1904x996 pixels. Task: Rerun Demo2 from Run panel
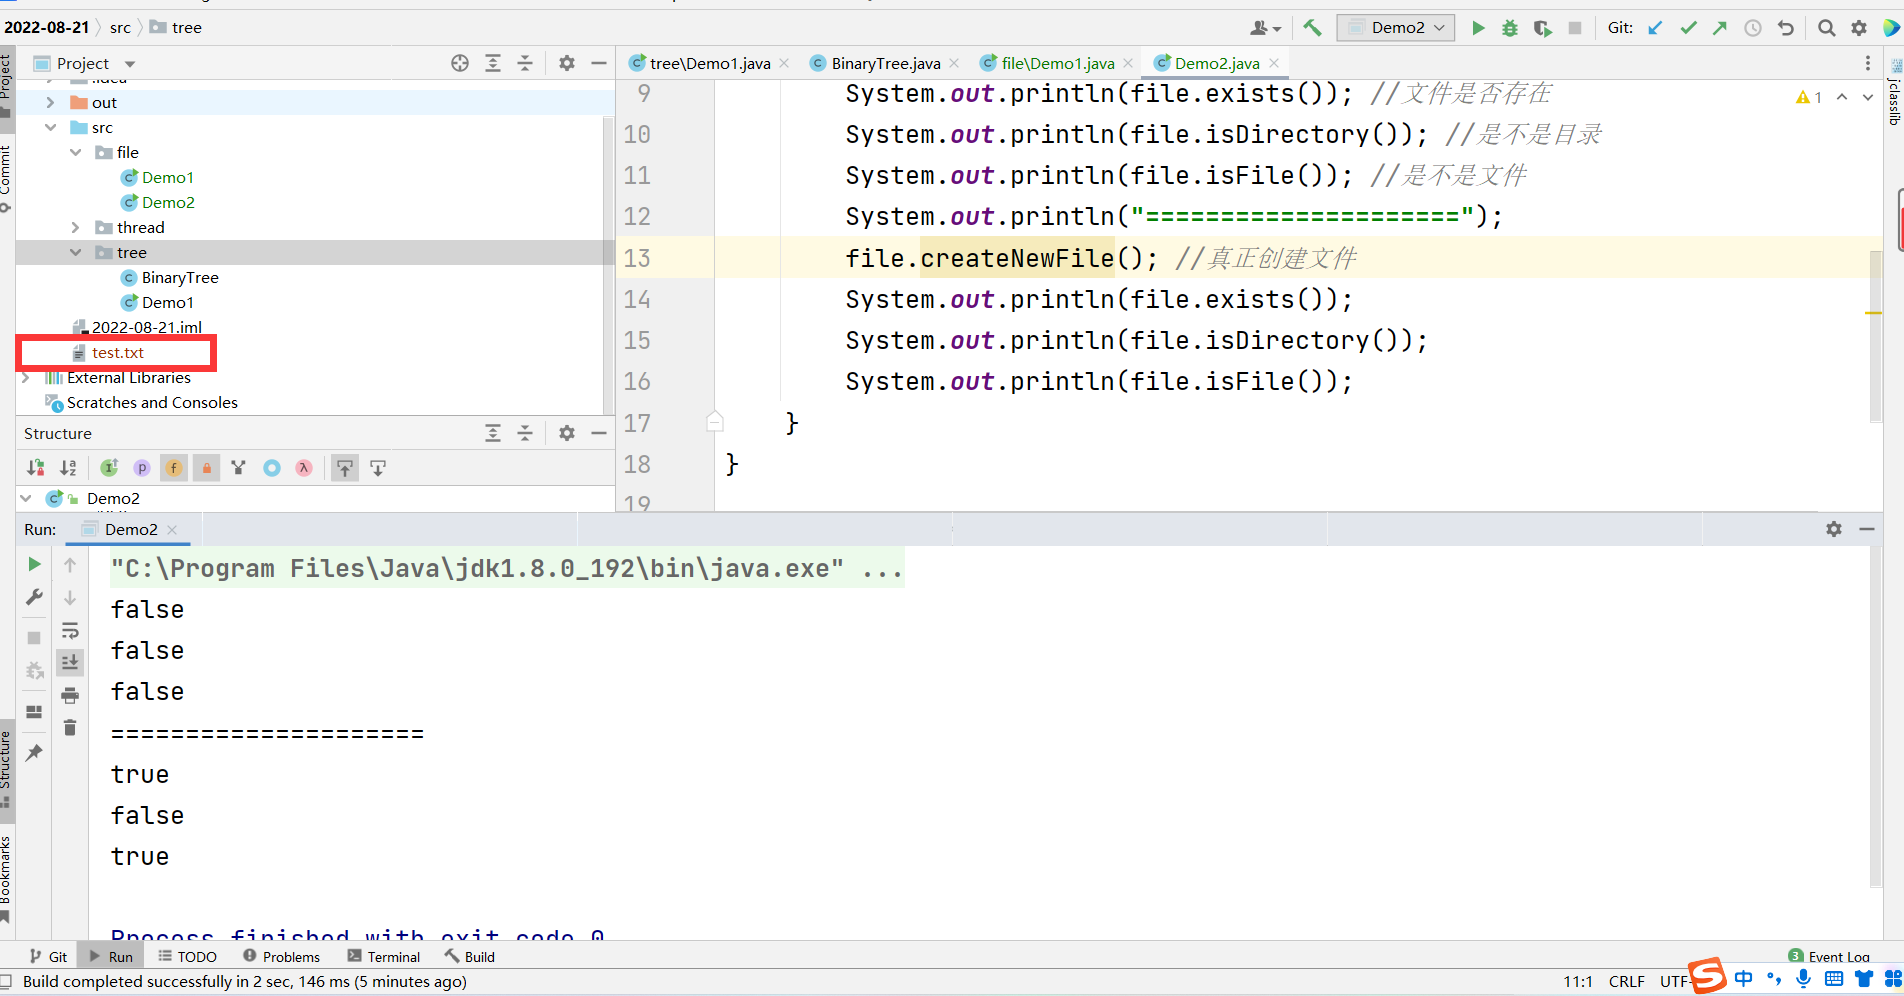(x=34, y=564)
